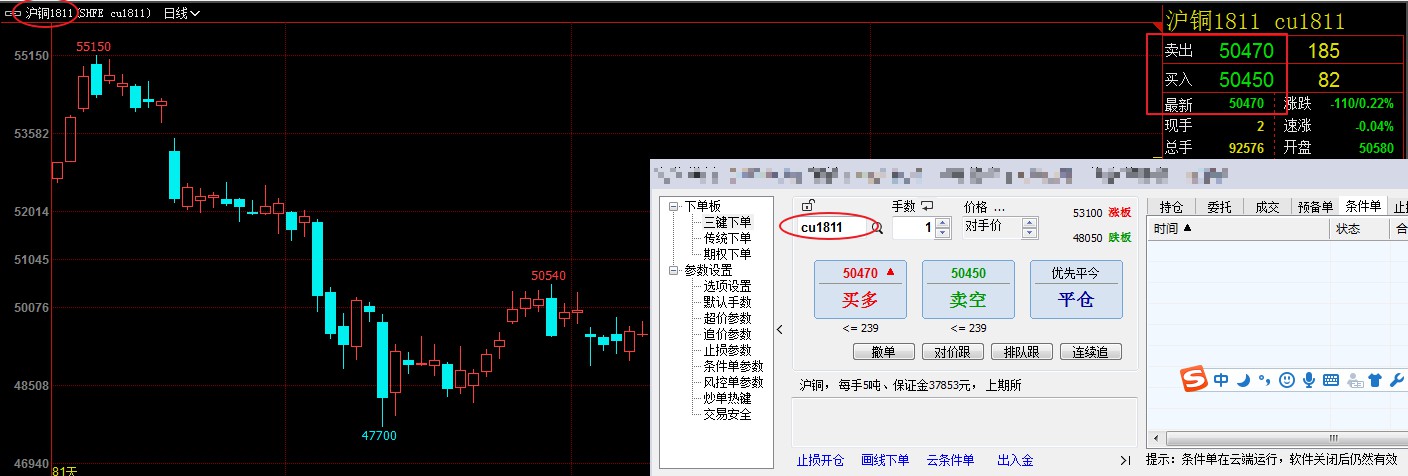This screenshot has width=1408, height=476.
Task: Click the 撤单 cancel order button
Action: tap(883, 352)
